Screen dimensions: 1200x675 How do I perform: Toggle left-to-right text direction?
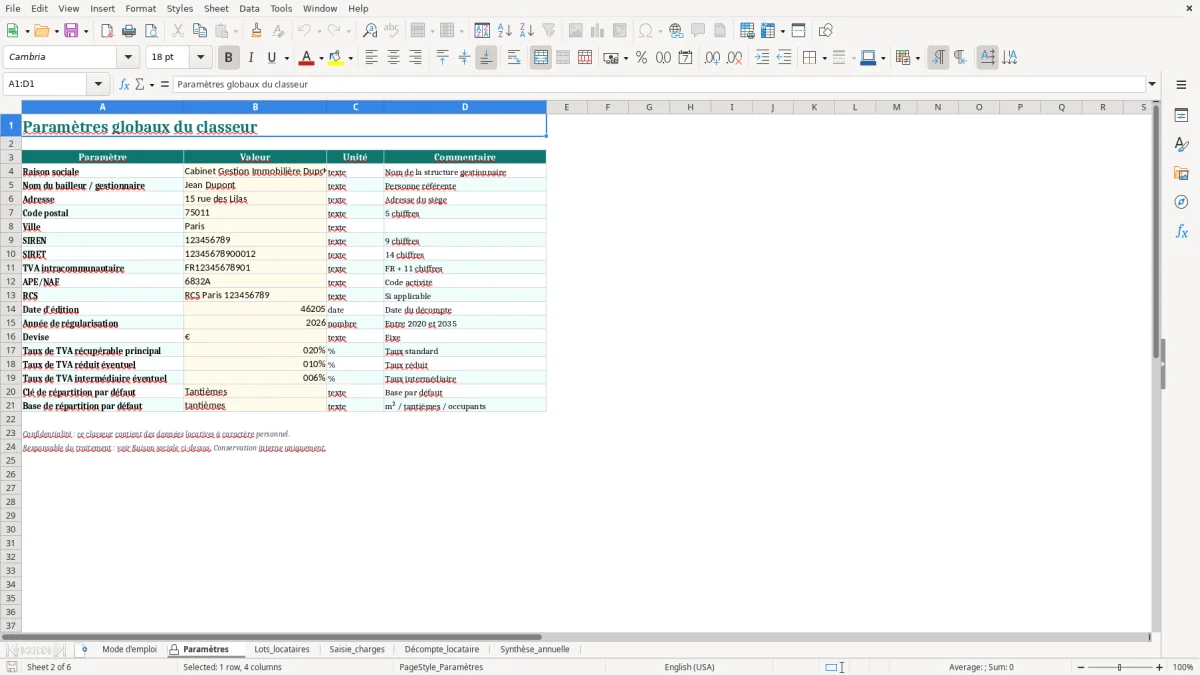938,58
